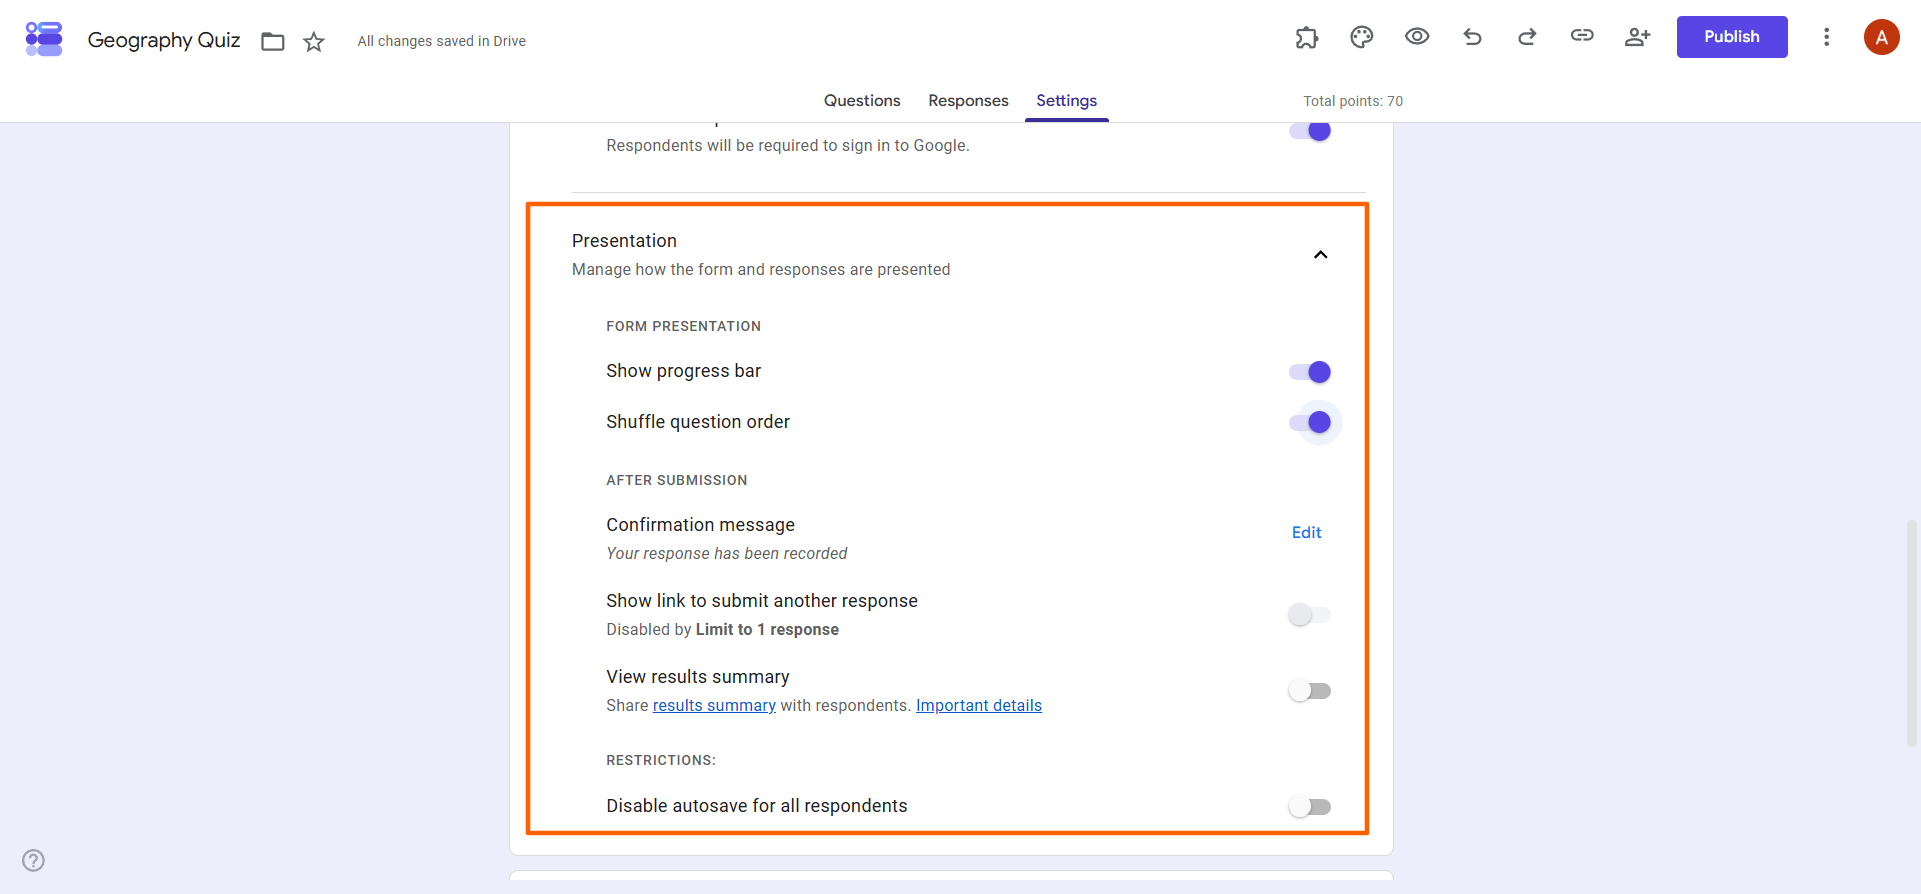Move form to folder icon
Screen dimensions: 1921x894
pyautogui.click(x=273, y=41)
